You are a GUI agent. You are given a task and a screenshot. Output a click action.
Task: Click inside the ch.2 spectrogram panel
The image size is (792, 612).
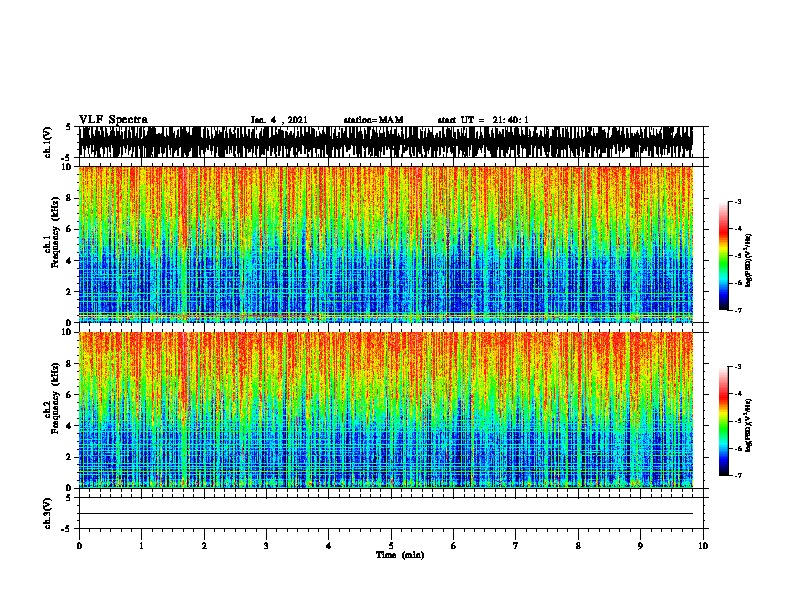tap(386, 410)
